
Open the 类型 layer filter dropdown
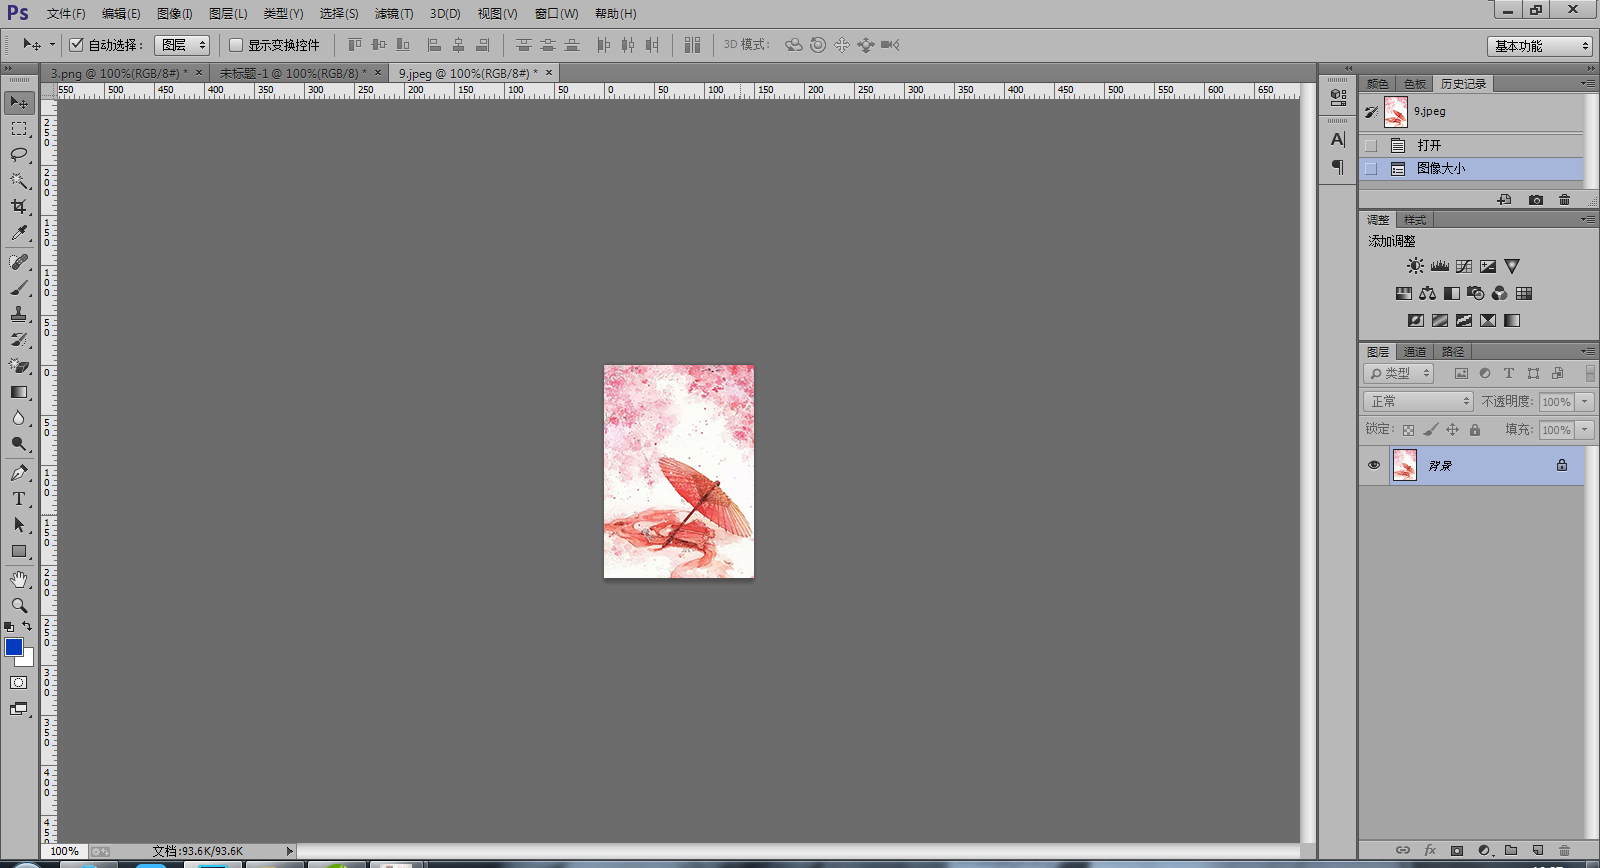point(1398,373)
